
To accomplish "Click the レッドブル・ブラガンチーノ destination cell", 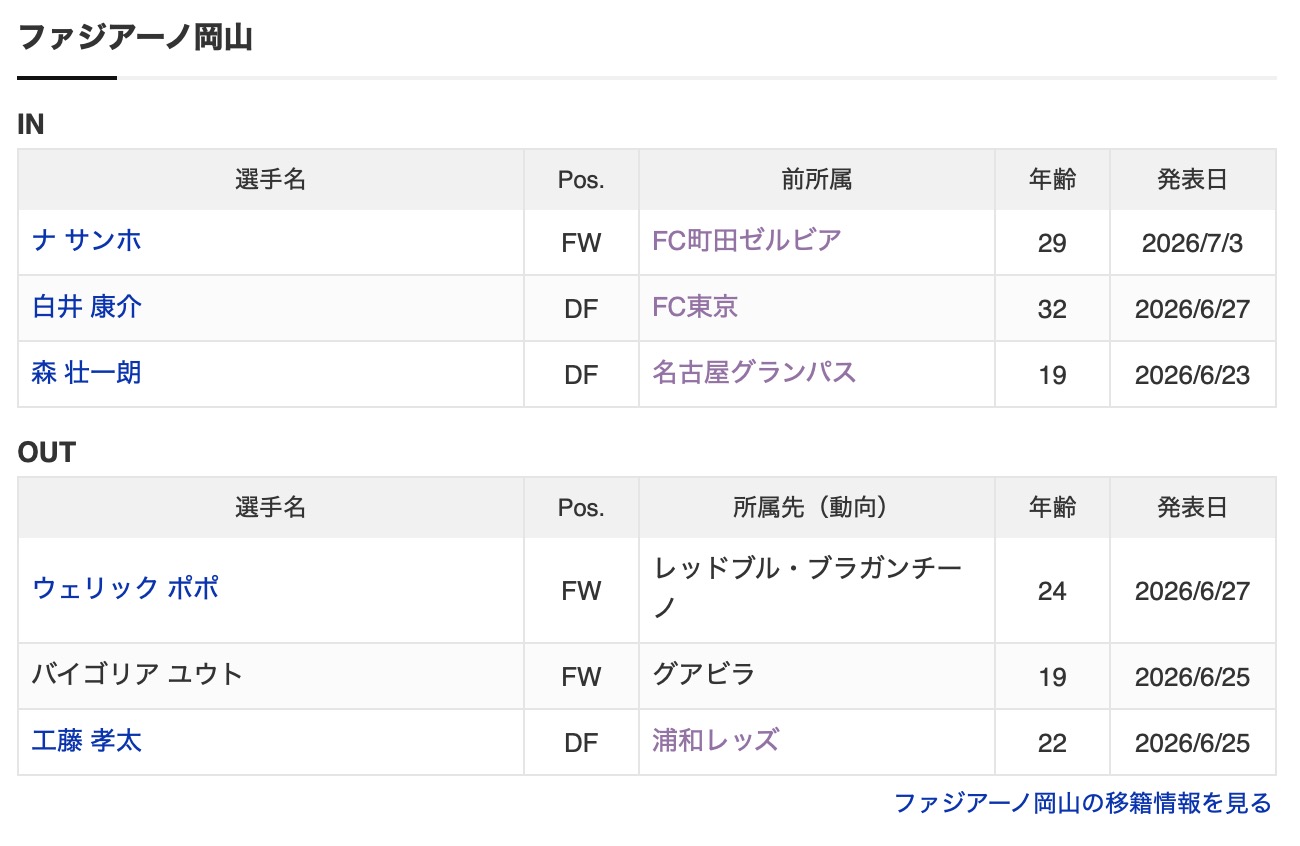I will coord(817,590).
